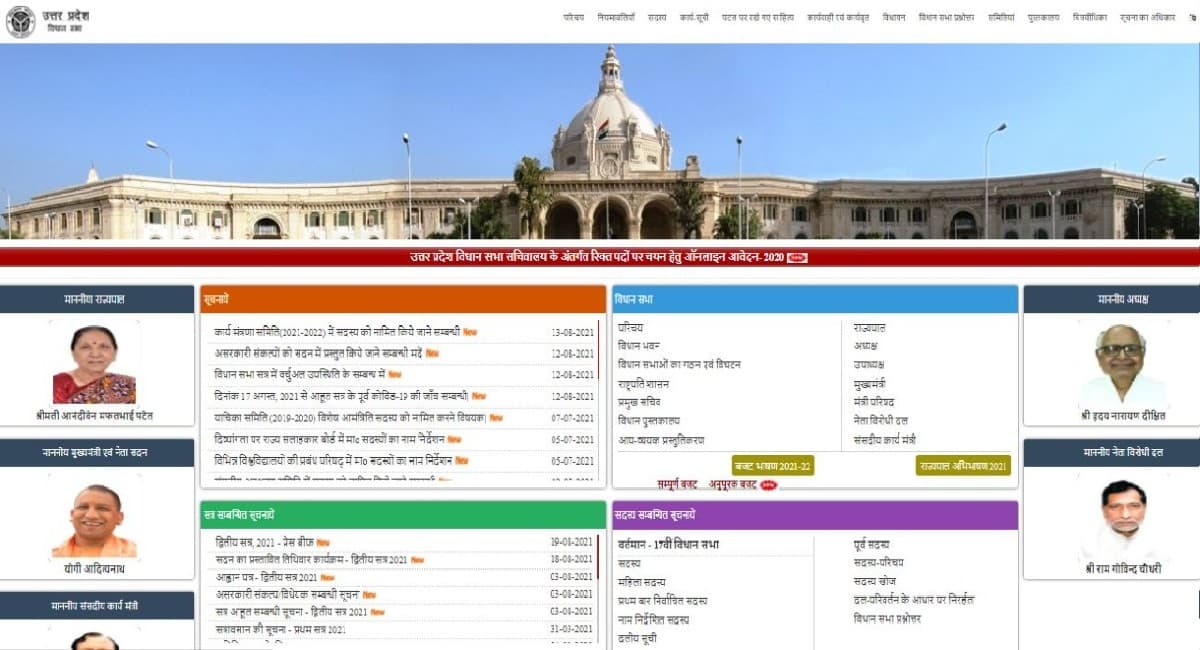The width and height of the screenshot is (1200, 650).
Task: Open the श्री राम गोविन्द चौधरी name link
Action: [1122, 568]
